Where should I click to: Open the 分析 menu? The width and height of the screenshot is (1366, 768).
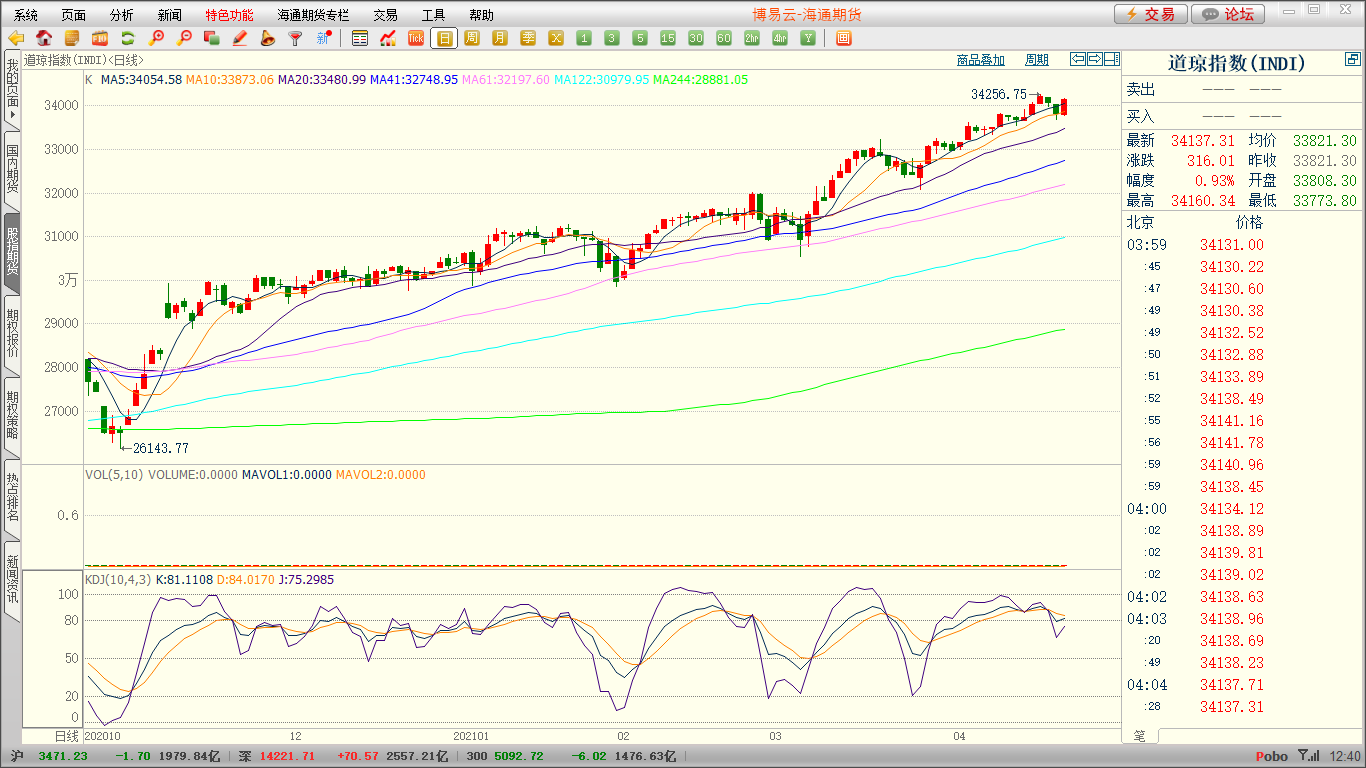point(122,15)
